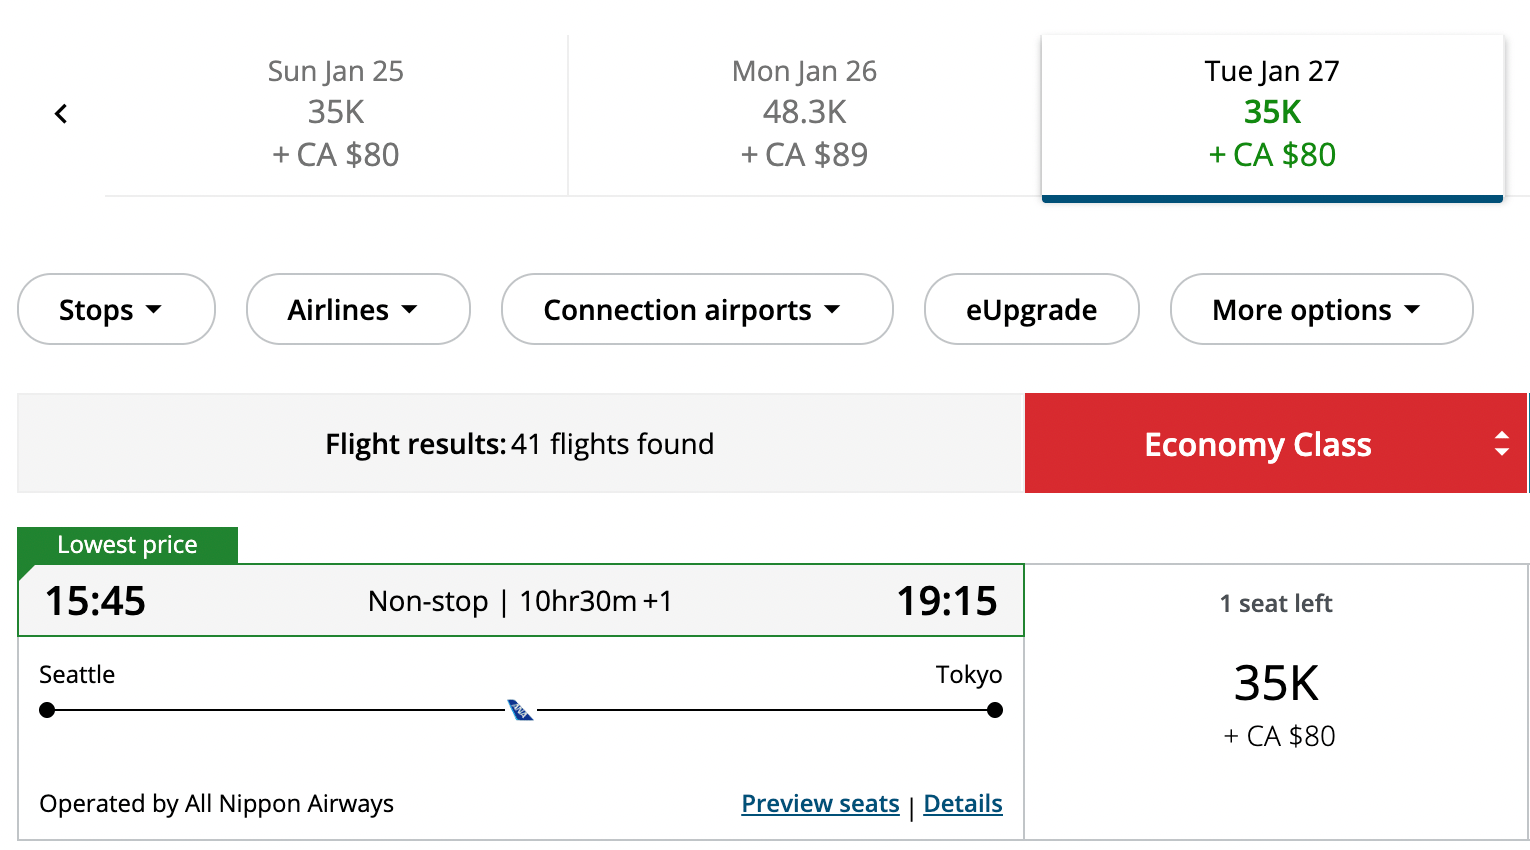Expand the Airlines filter dropdown
The image size is (1530, 850).
tap(357, 310)
